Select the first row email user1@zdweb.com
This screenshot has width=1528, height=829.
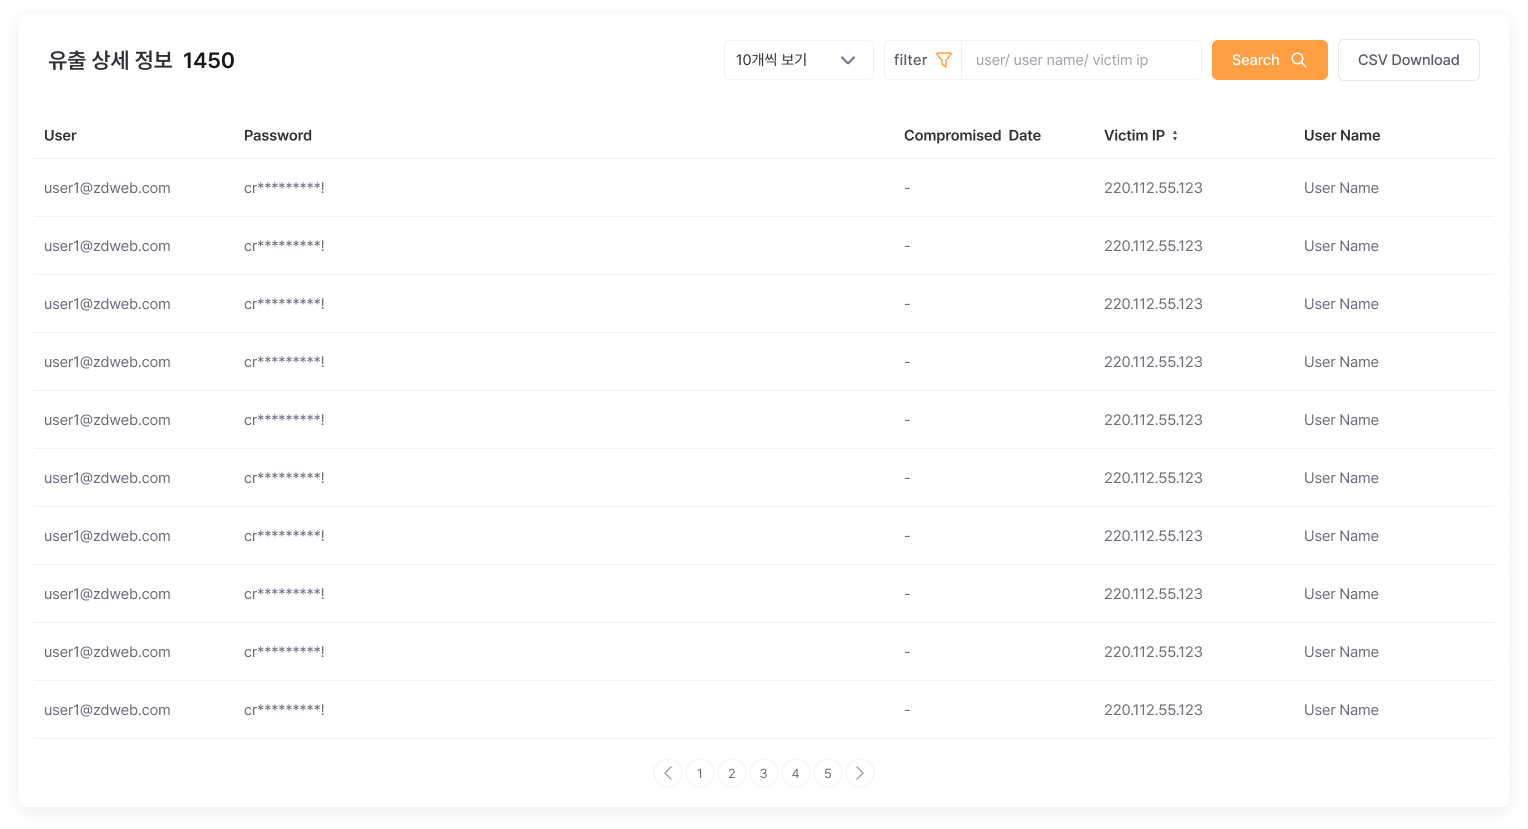pyautogui.click(x=107, y=188)
